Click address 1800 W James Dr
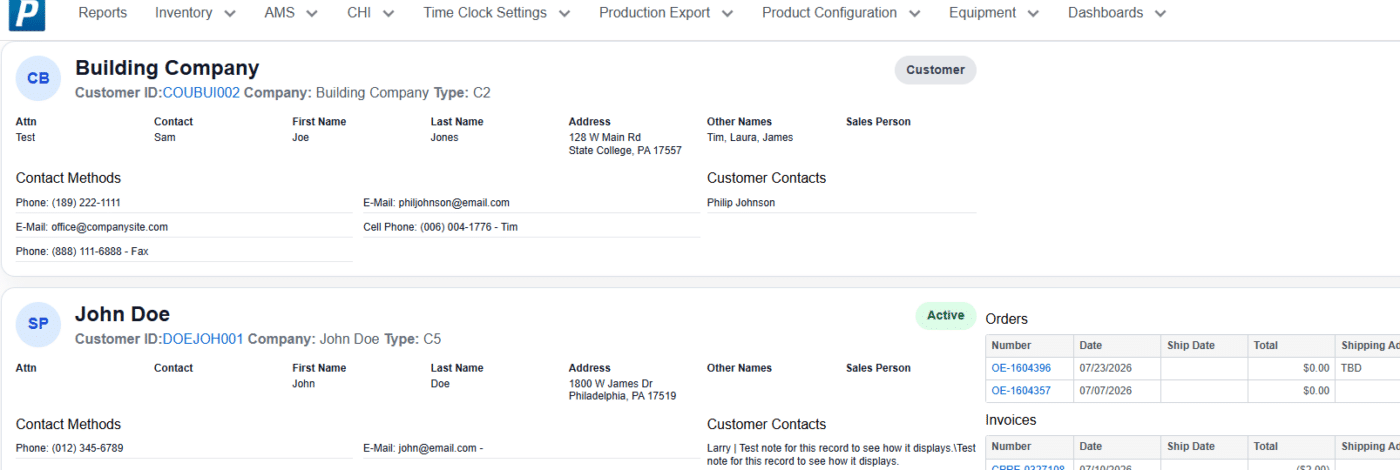The height and width of the screenshot is (470, 1400). tap(611, 383)
